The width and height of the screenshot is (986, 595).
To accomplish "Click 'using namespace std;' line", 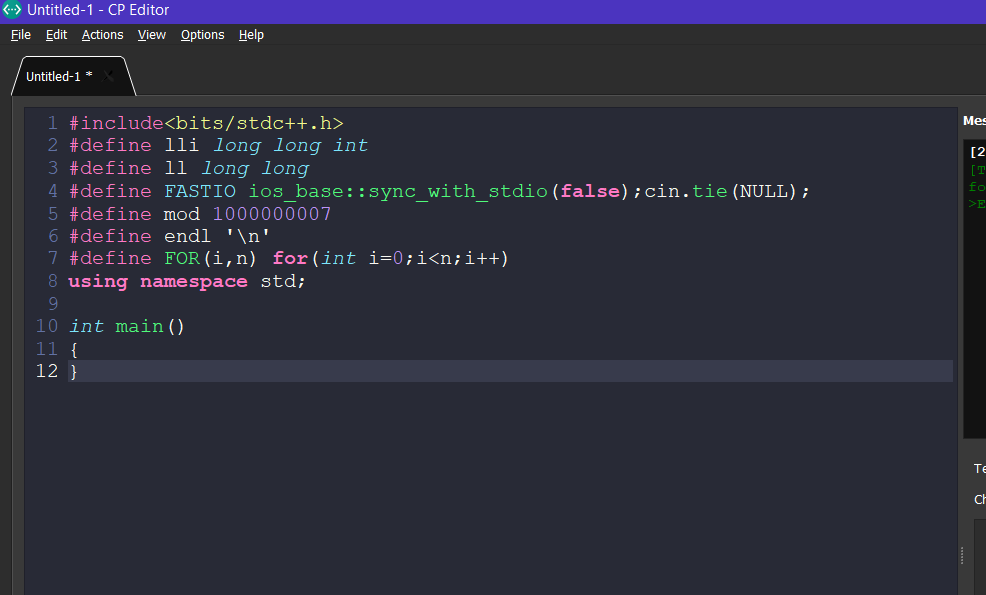I will [x=187, y=281].
